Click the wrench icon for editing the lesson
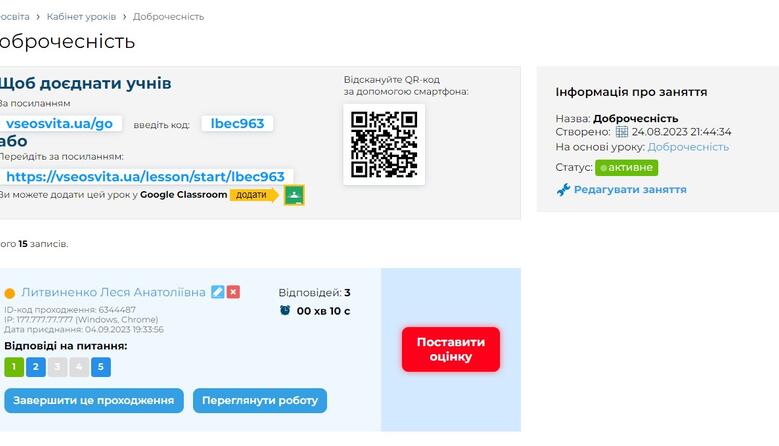Viewport: 779px width, 446px height. [x=563, y=190]
